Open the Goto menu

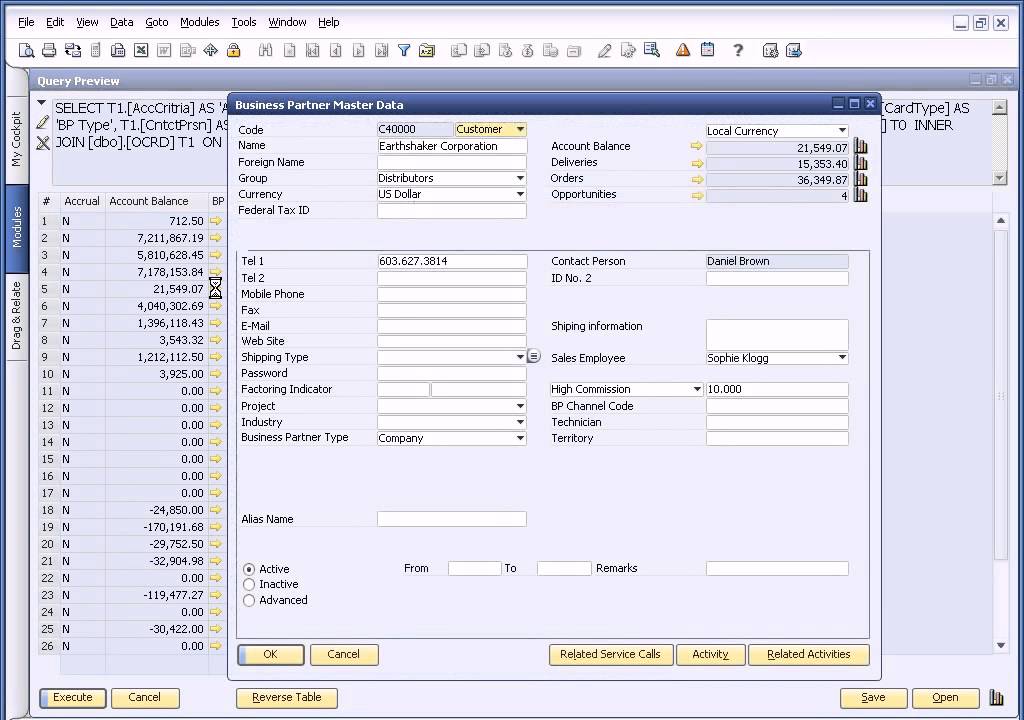(x=157, y=22)
